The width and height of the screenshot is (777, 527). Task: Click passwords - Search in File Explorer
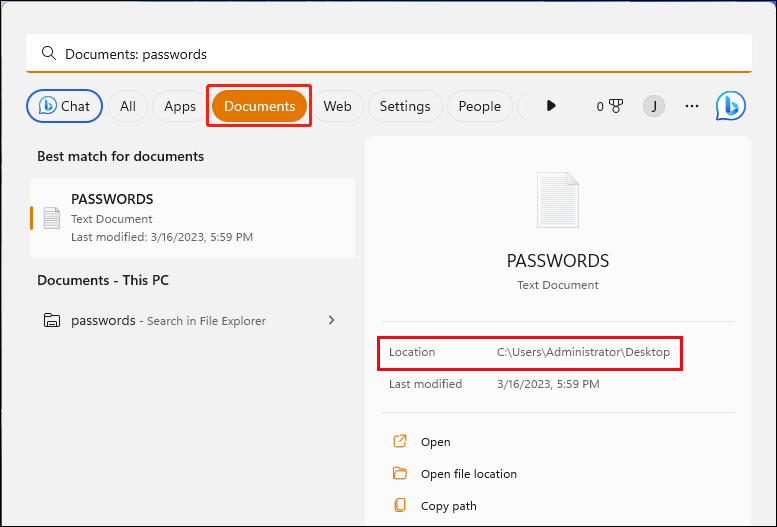(192, 320)
